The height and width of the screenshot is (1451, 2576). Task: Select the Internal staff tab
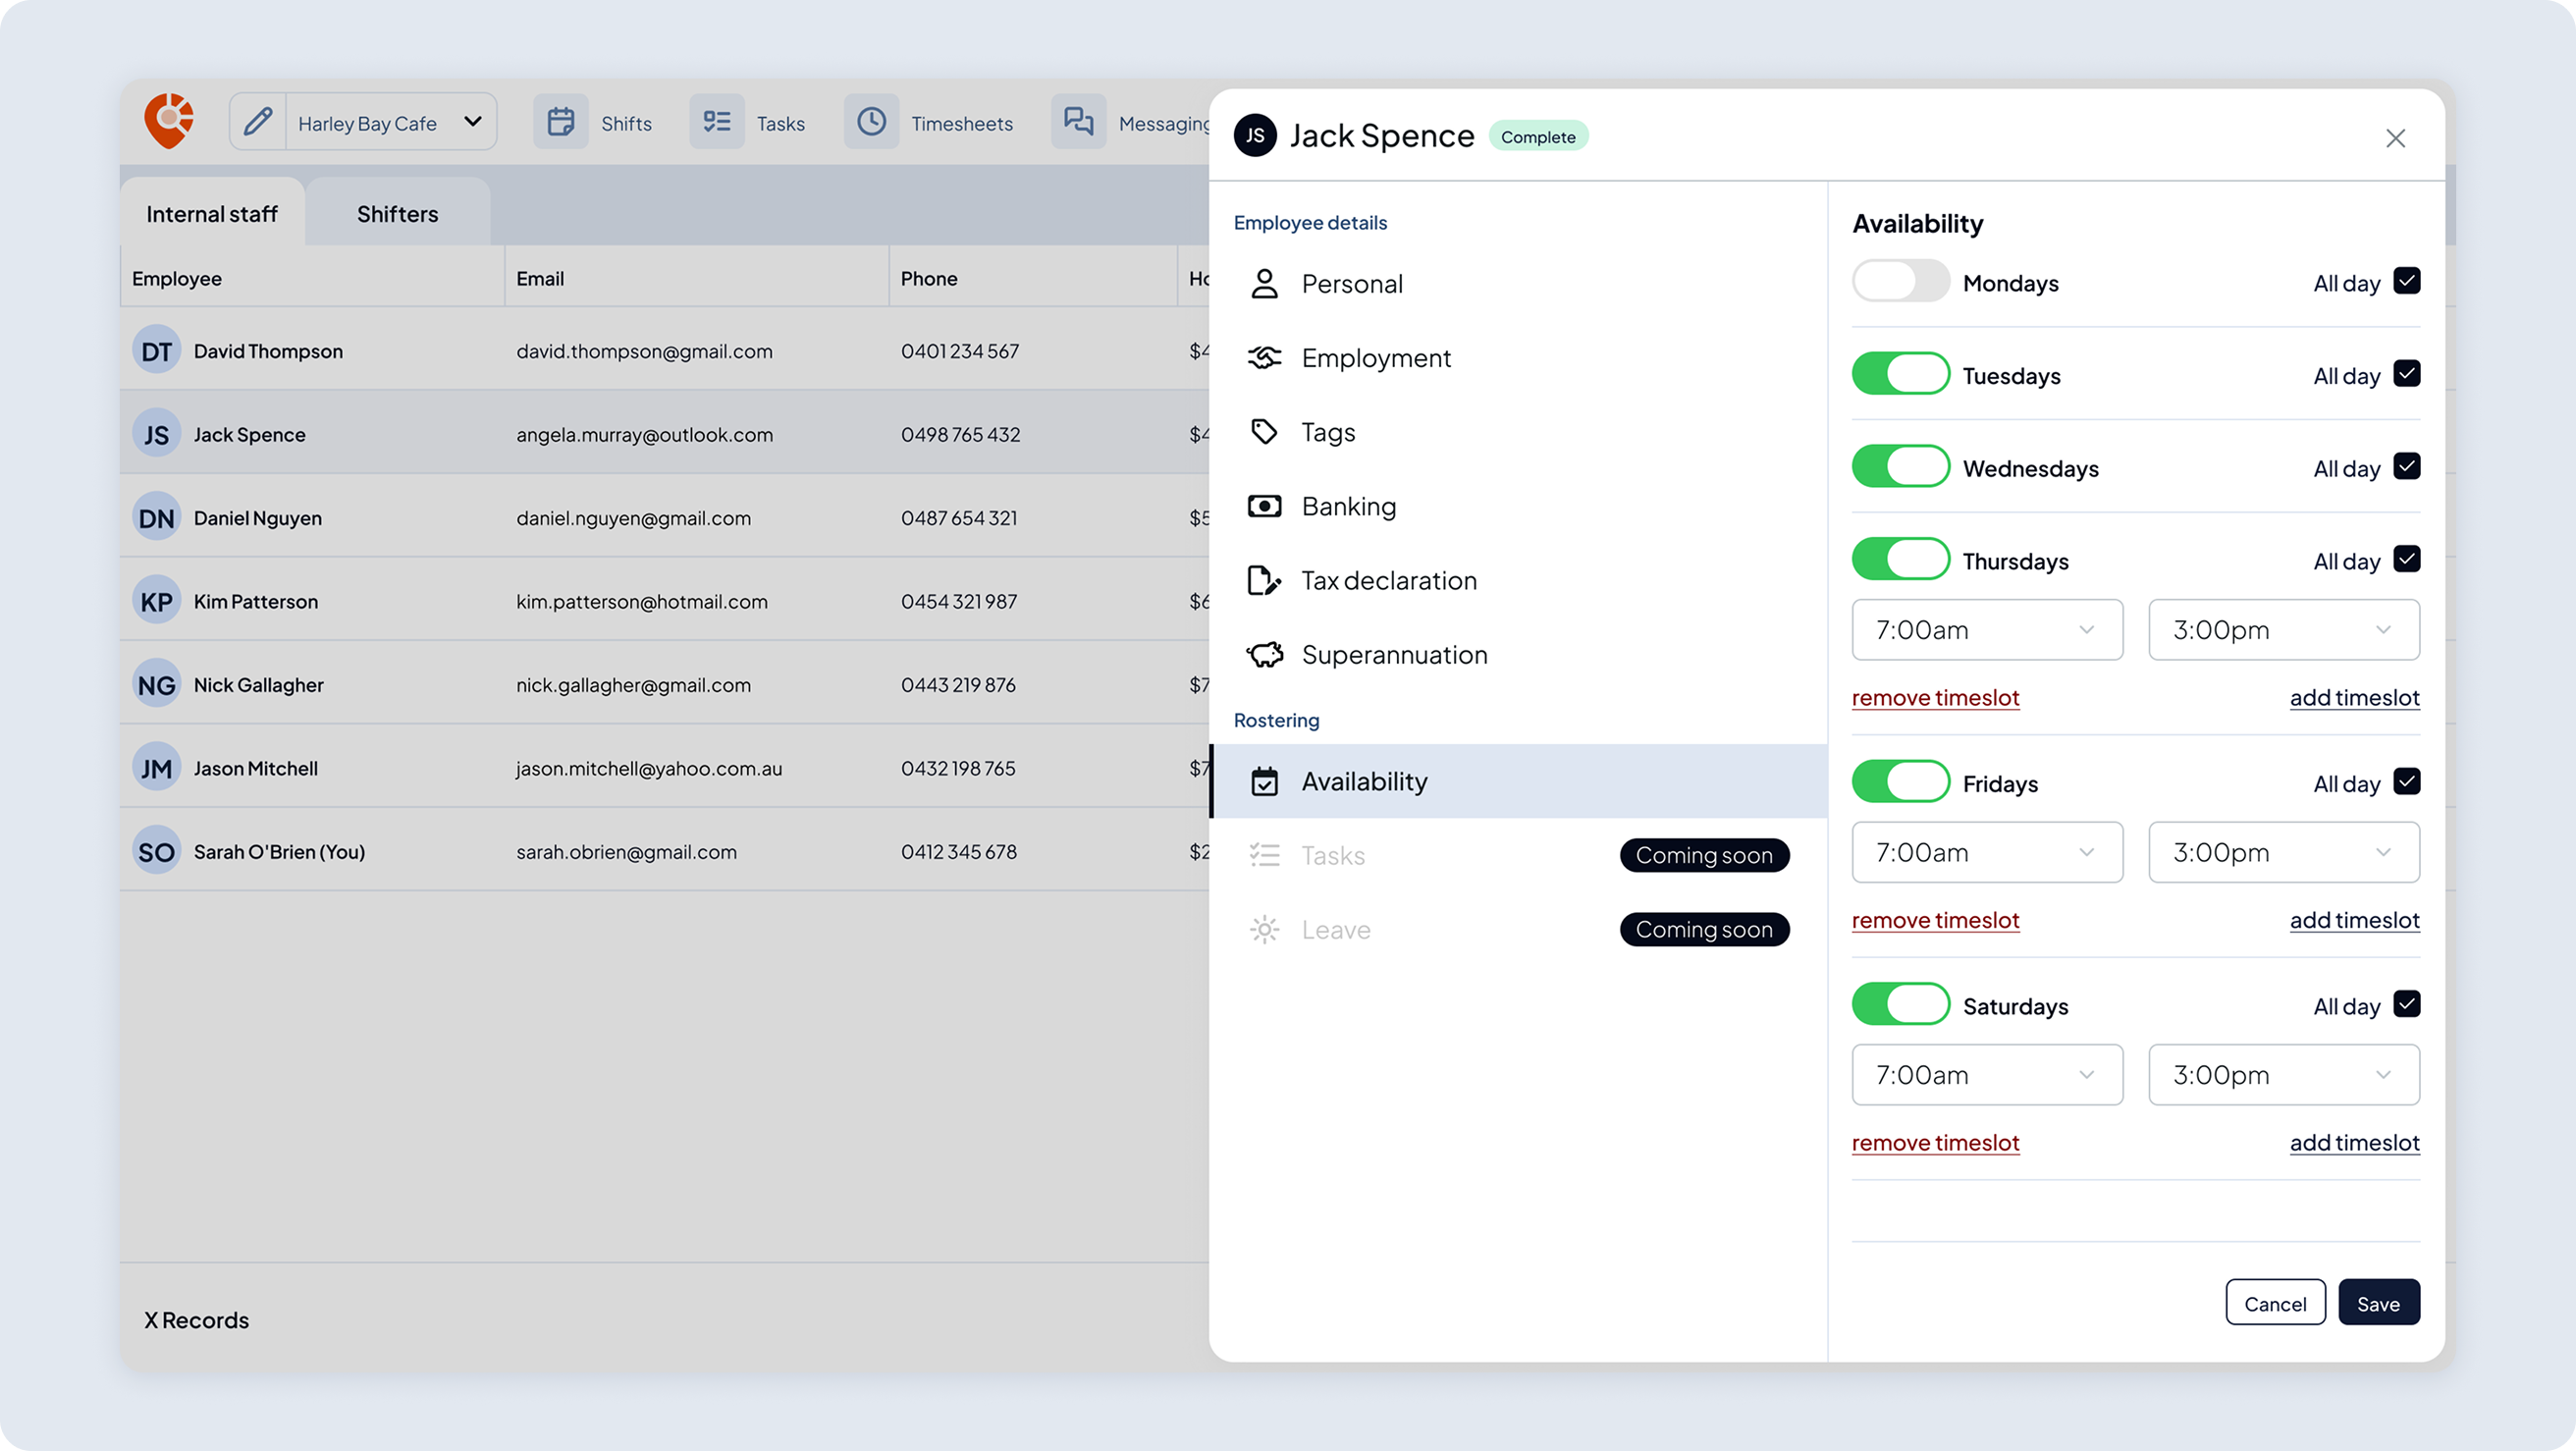[211, 213]
